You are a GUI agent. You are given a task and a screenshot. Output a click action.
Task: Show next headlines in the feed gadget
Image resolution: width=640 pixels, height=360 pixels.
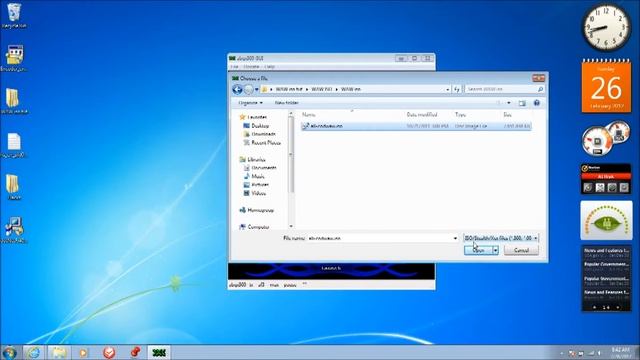coord(618,307)
